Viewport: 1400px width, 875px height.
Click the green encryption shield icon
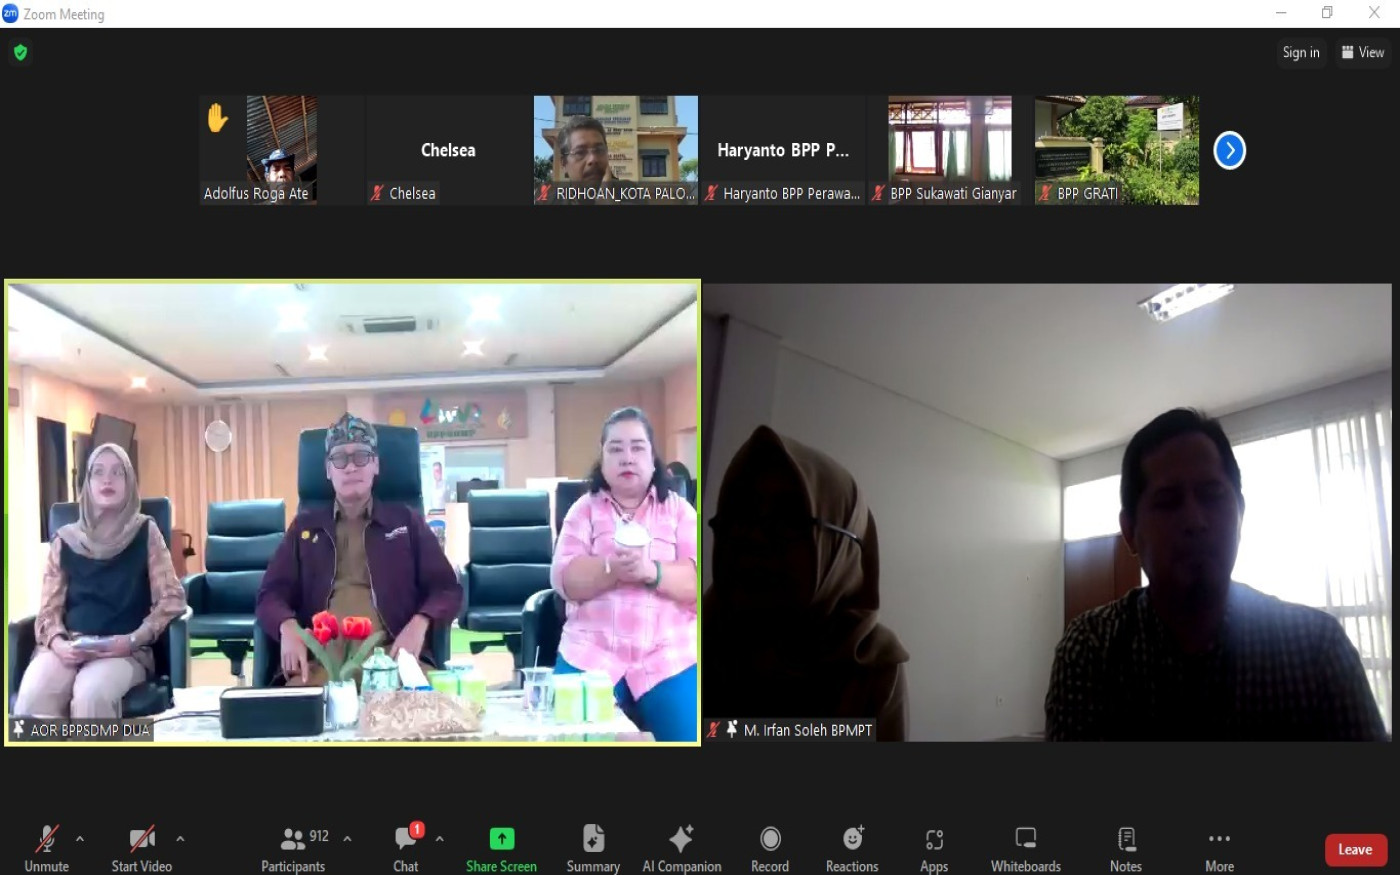click(x=20, y=52)
